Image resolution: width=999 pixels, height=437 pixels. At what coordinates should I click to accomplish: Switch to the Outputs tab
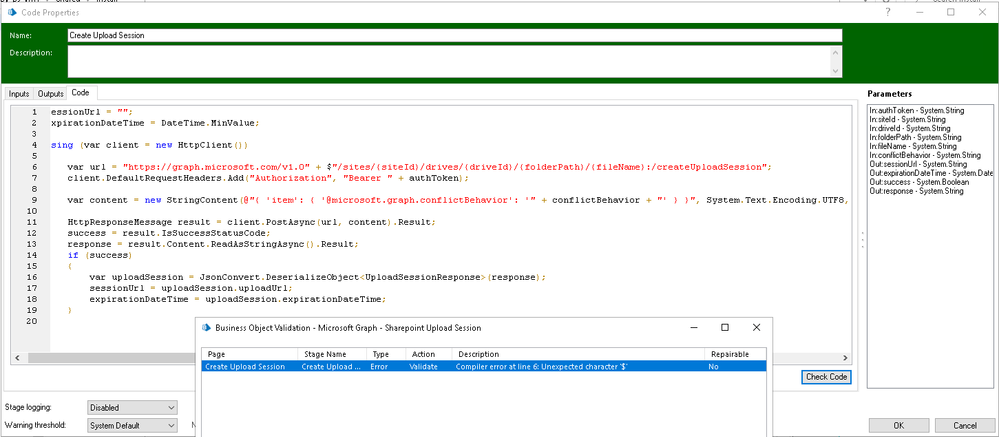click(x=50, y=93)
